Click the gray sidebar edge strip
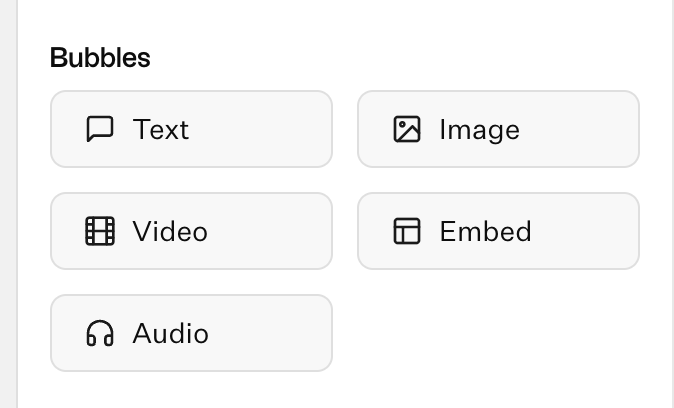Viewport: 674px width, 408px height. click(8, 204)
